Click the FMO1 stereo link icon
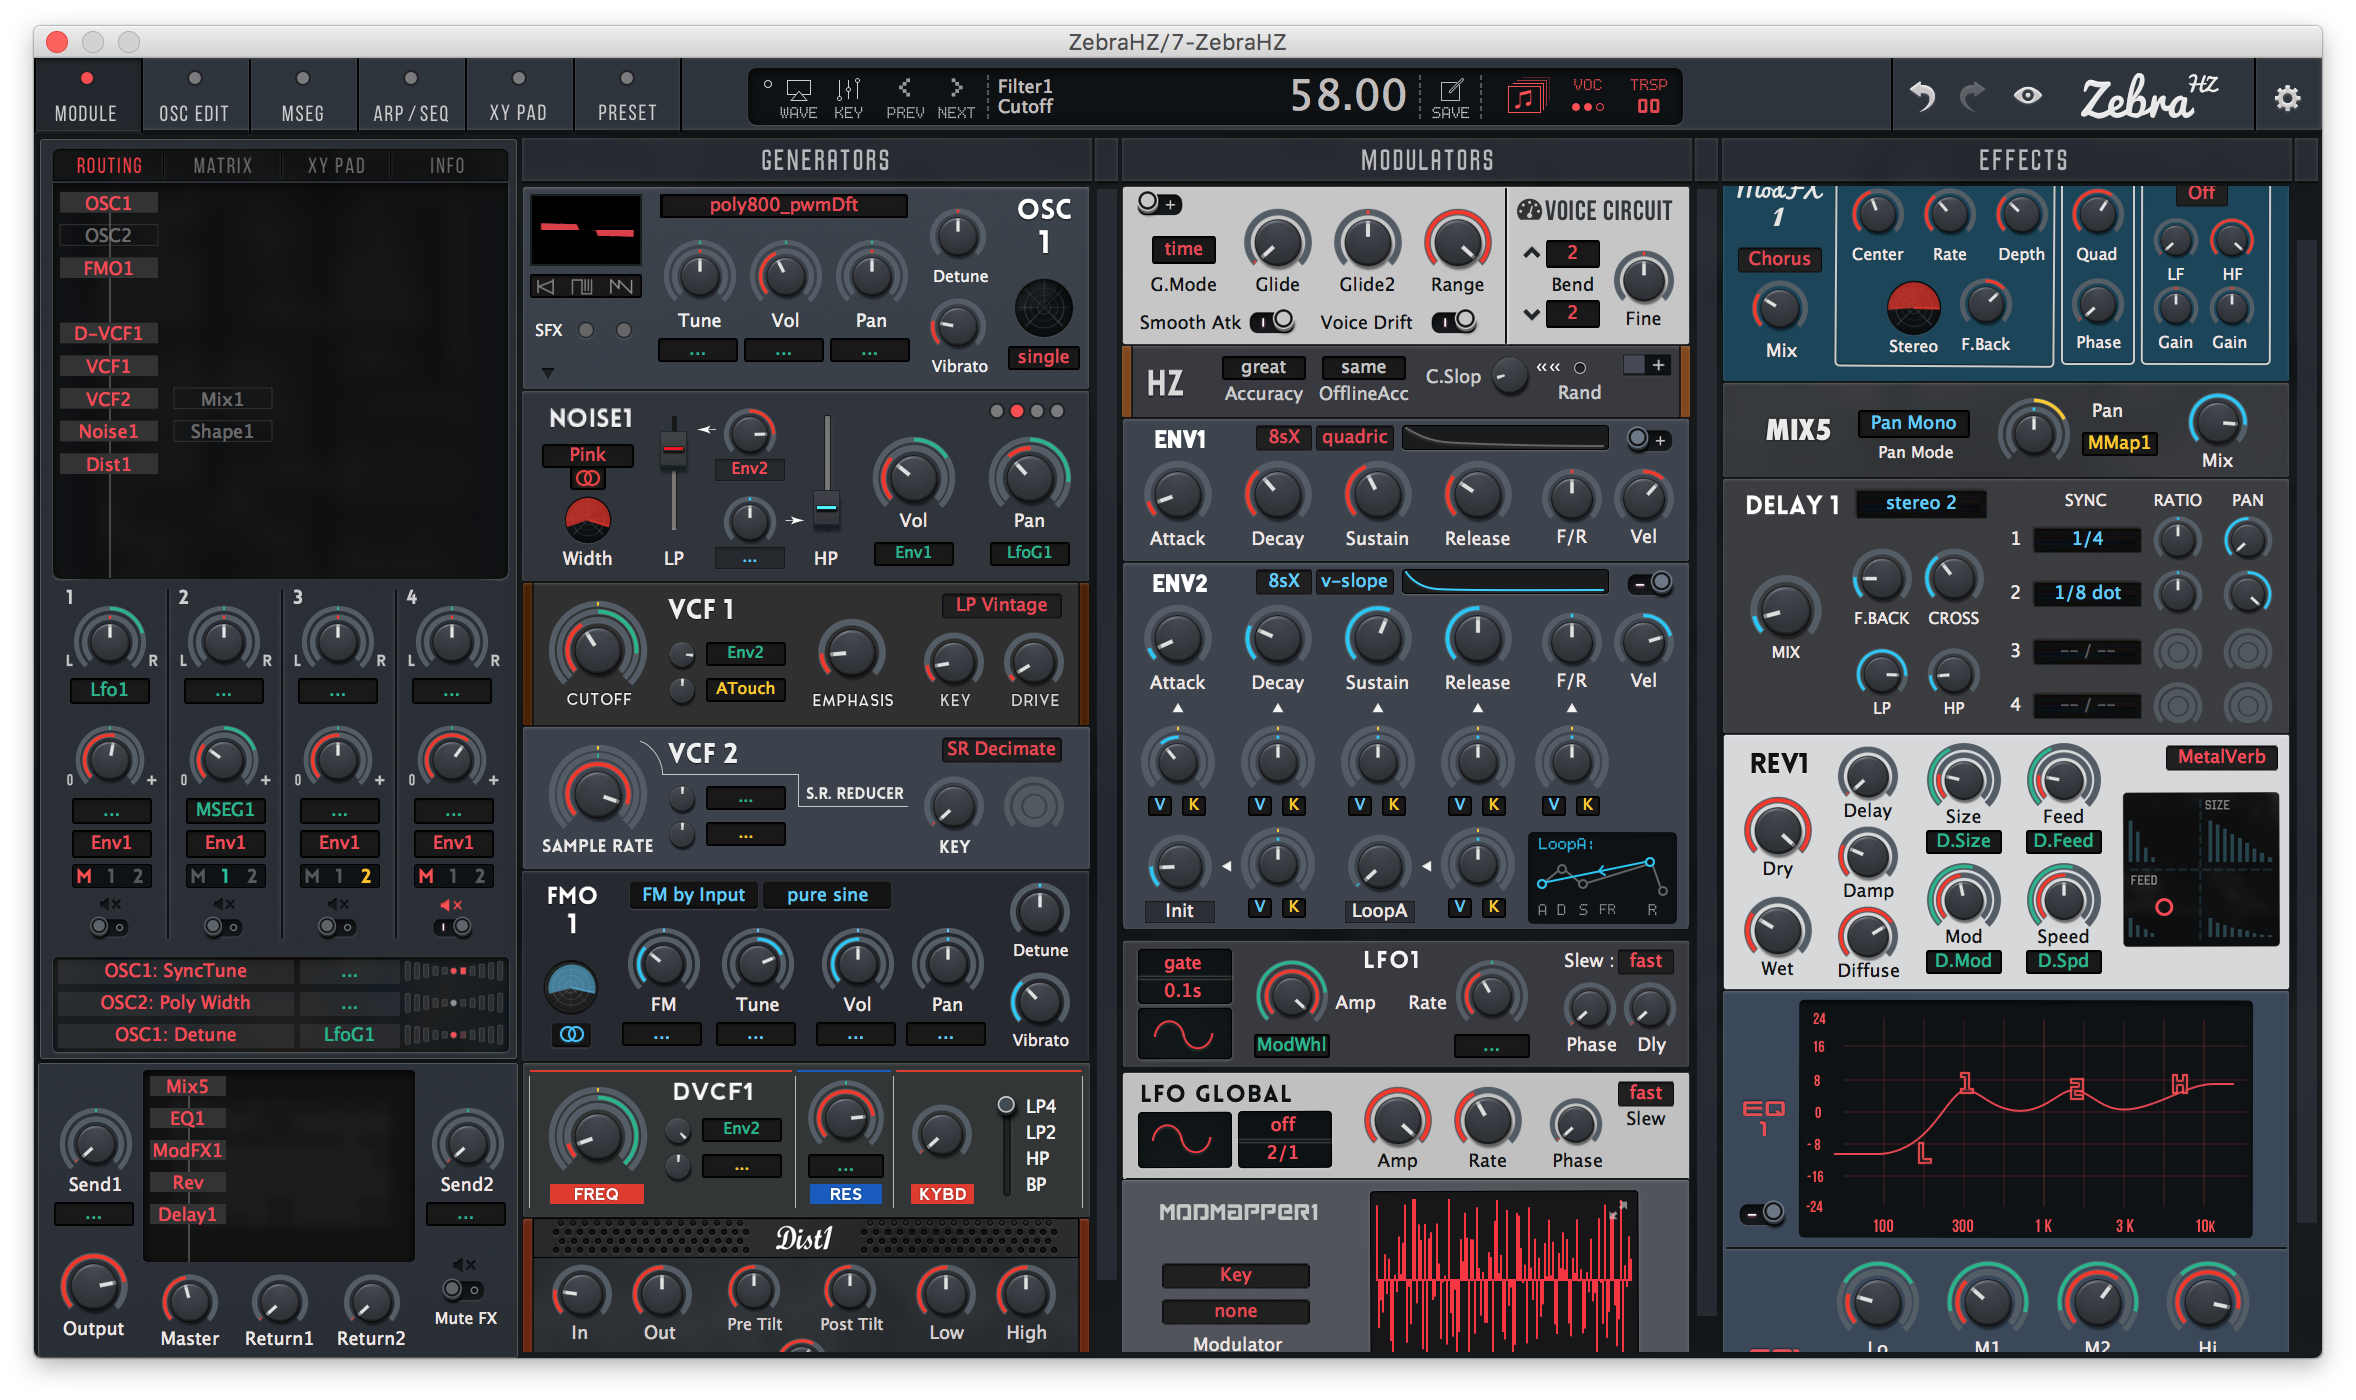2356x1400 pixels. (x=571, y=1034)
